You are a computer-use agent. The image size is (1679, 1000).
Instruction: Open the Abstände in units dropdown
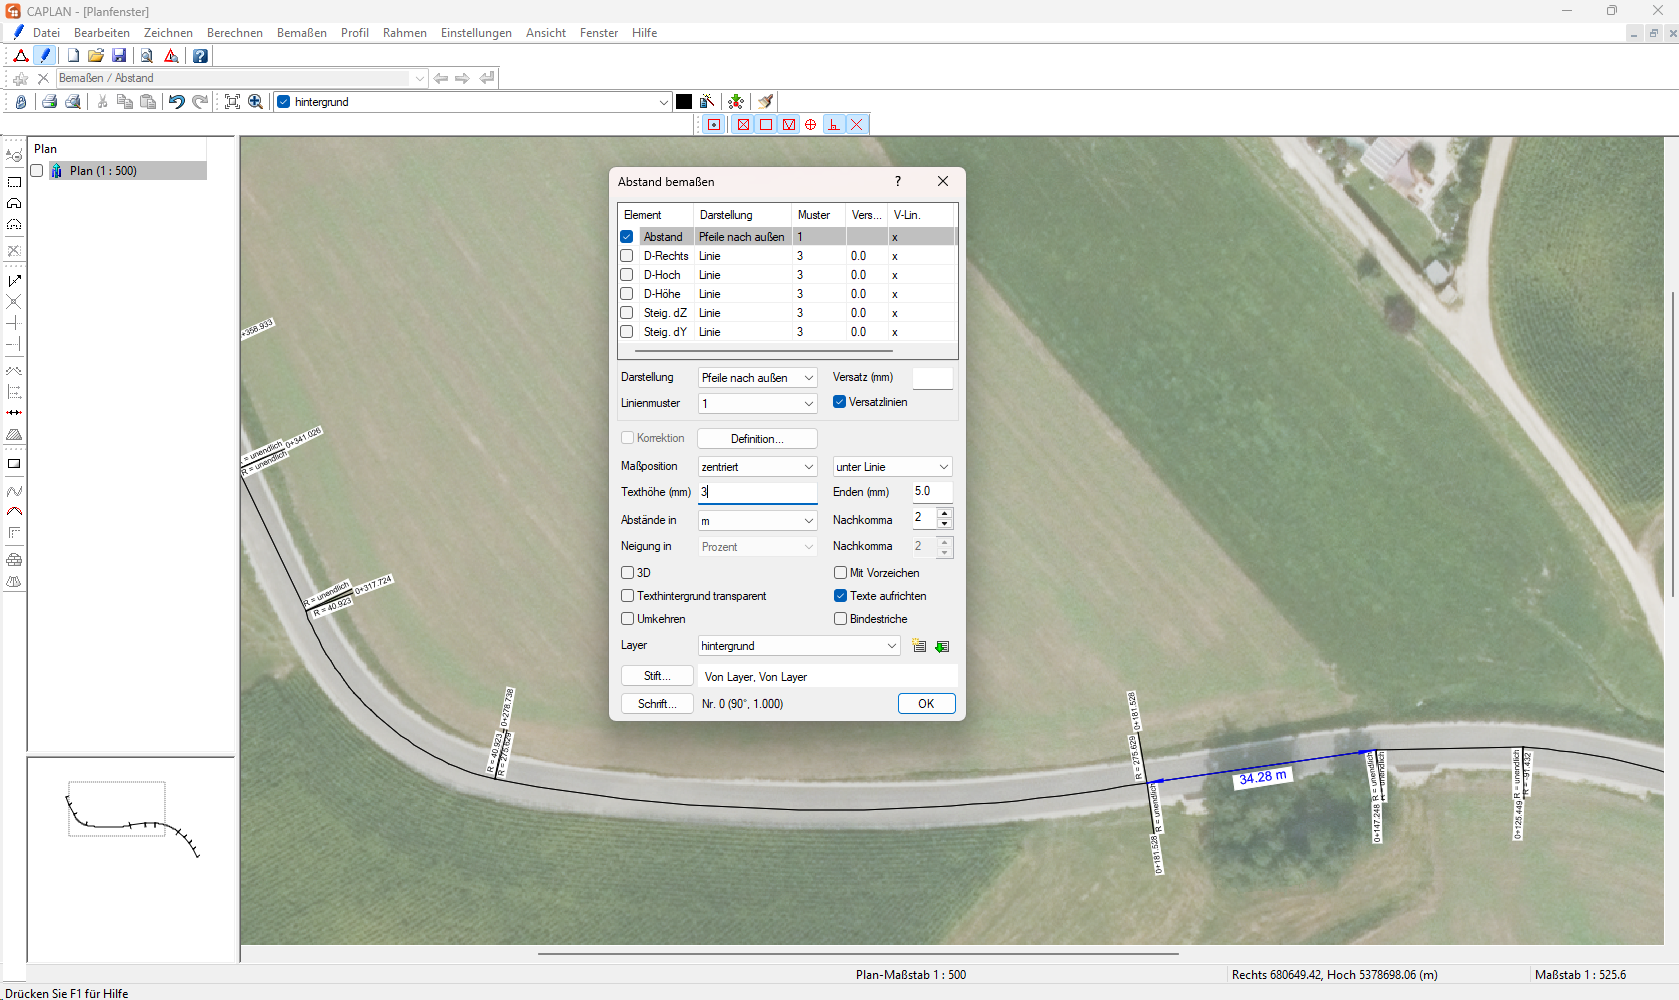click(757, 521)
